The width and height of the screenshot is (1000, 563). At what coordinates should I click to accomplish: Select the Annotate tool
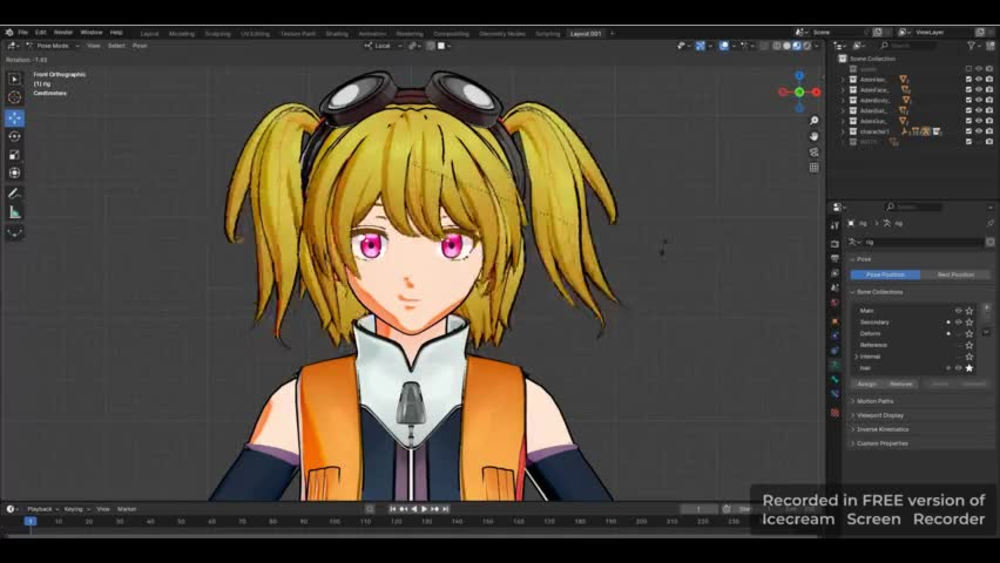coord(14,193)
